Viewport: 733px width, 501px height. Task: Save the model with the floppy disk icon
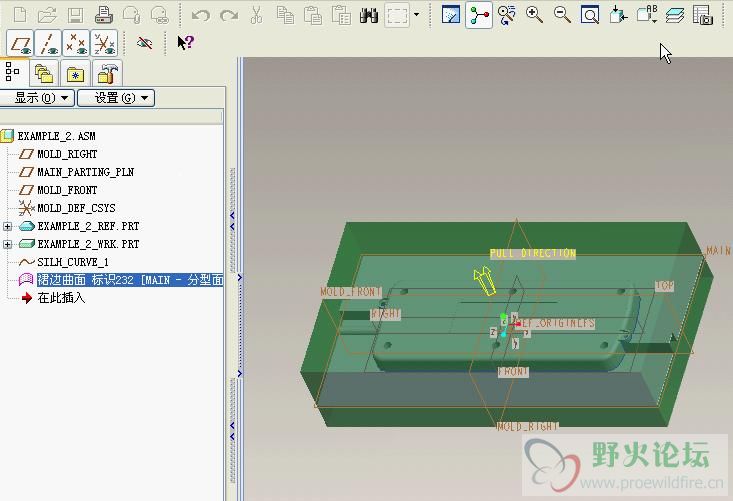tap(75, 15)
